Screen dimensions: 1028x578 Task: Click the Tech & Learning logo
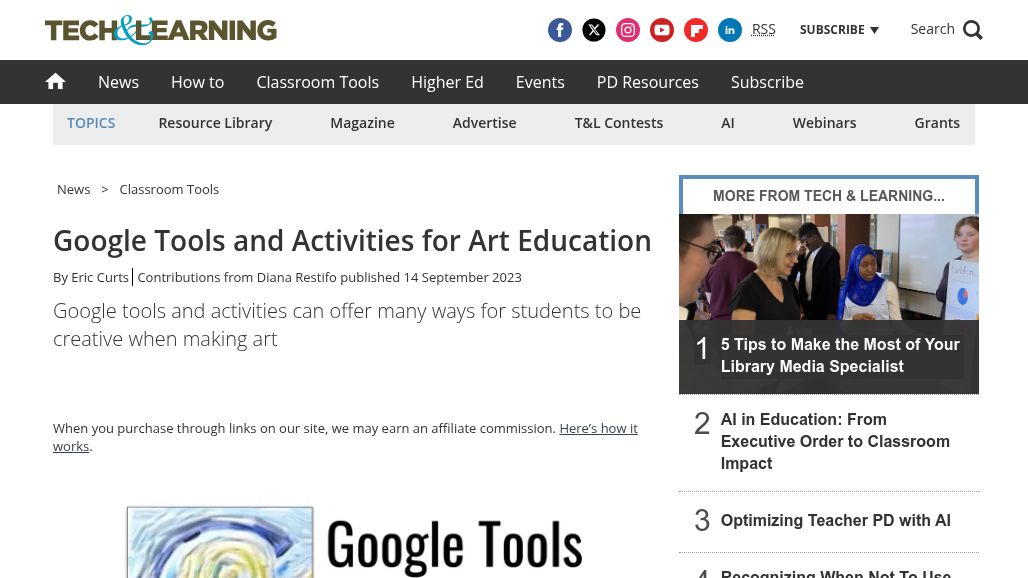pos(161,30)
